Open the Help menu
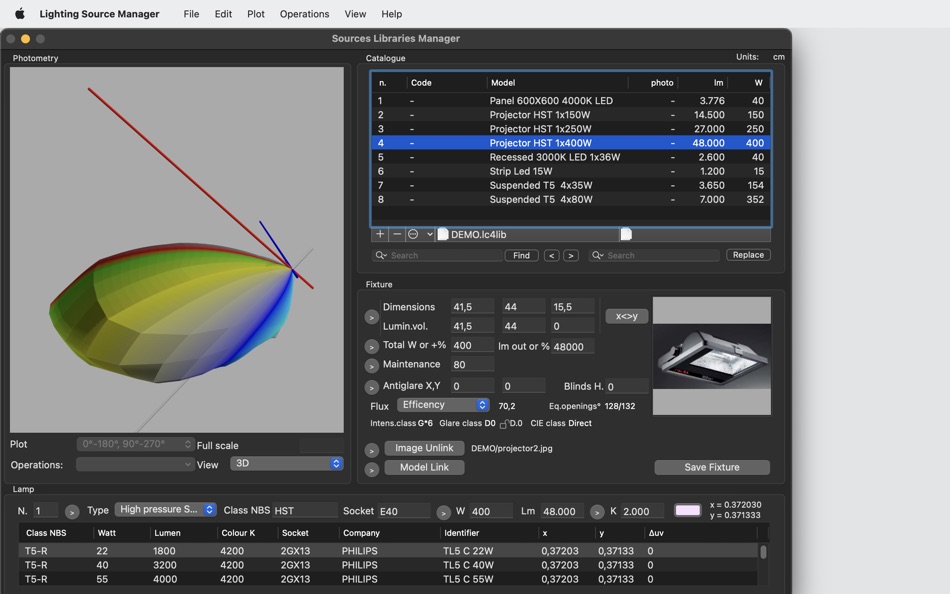The width and height of the screenshot is (950, 594). (x=391, y=13)
